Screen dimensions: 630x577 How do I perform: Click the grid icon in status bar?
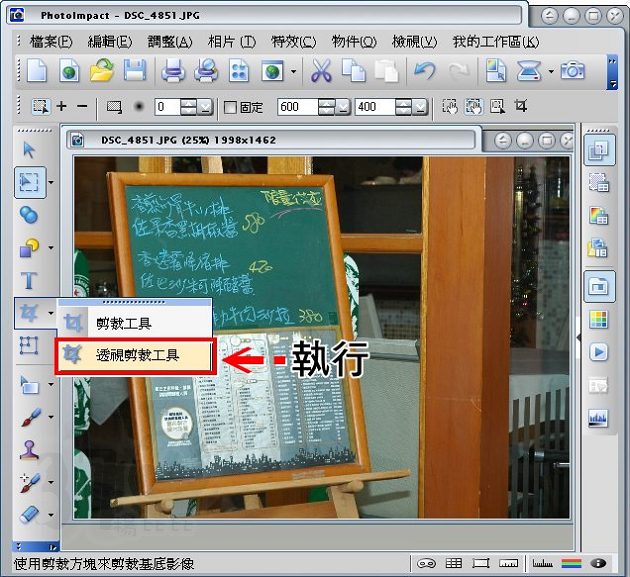tap(454, 563)
